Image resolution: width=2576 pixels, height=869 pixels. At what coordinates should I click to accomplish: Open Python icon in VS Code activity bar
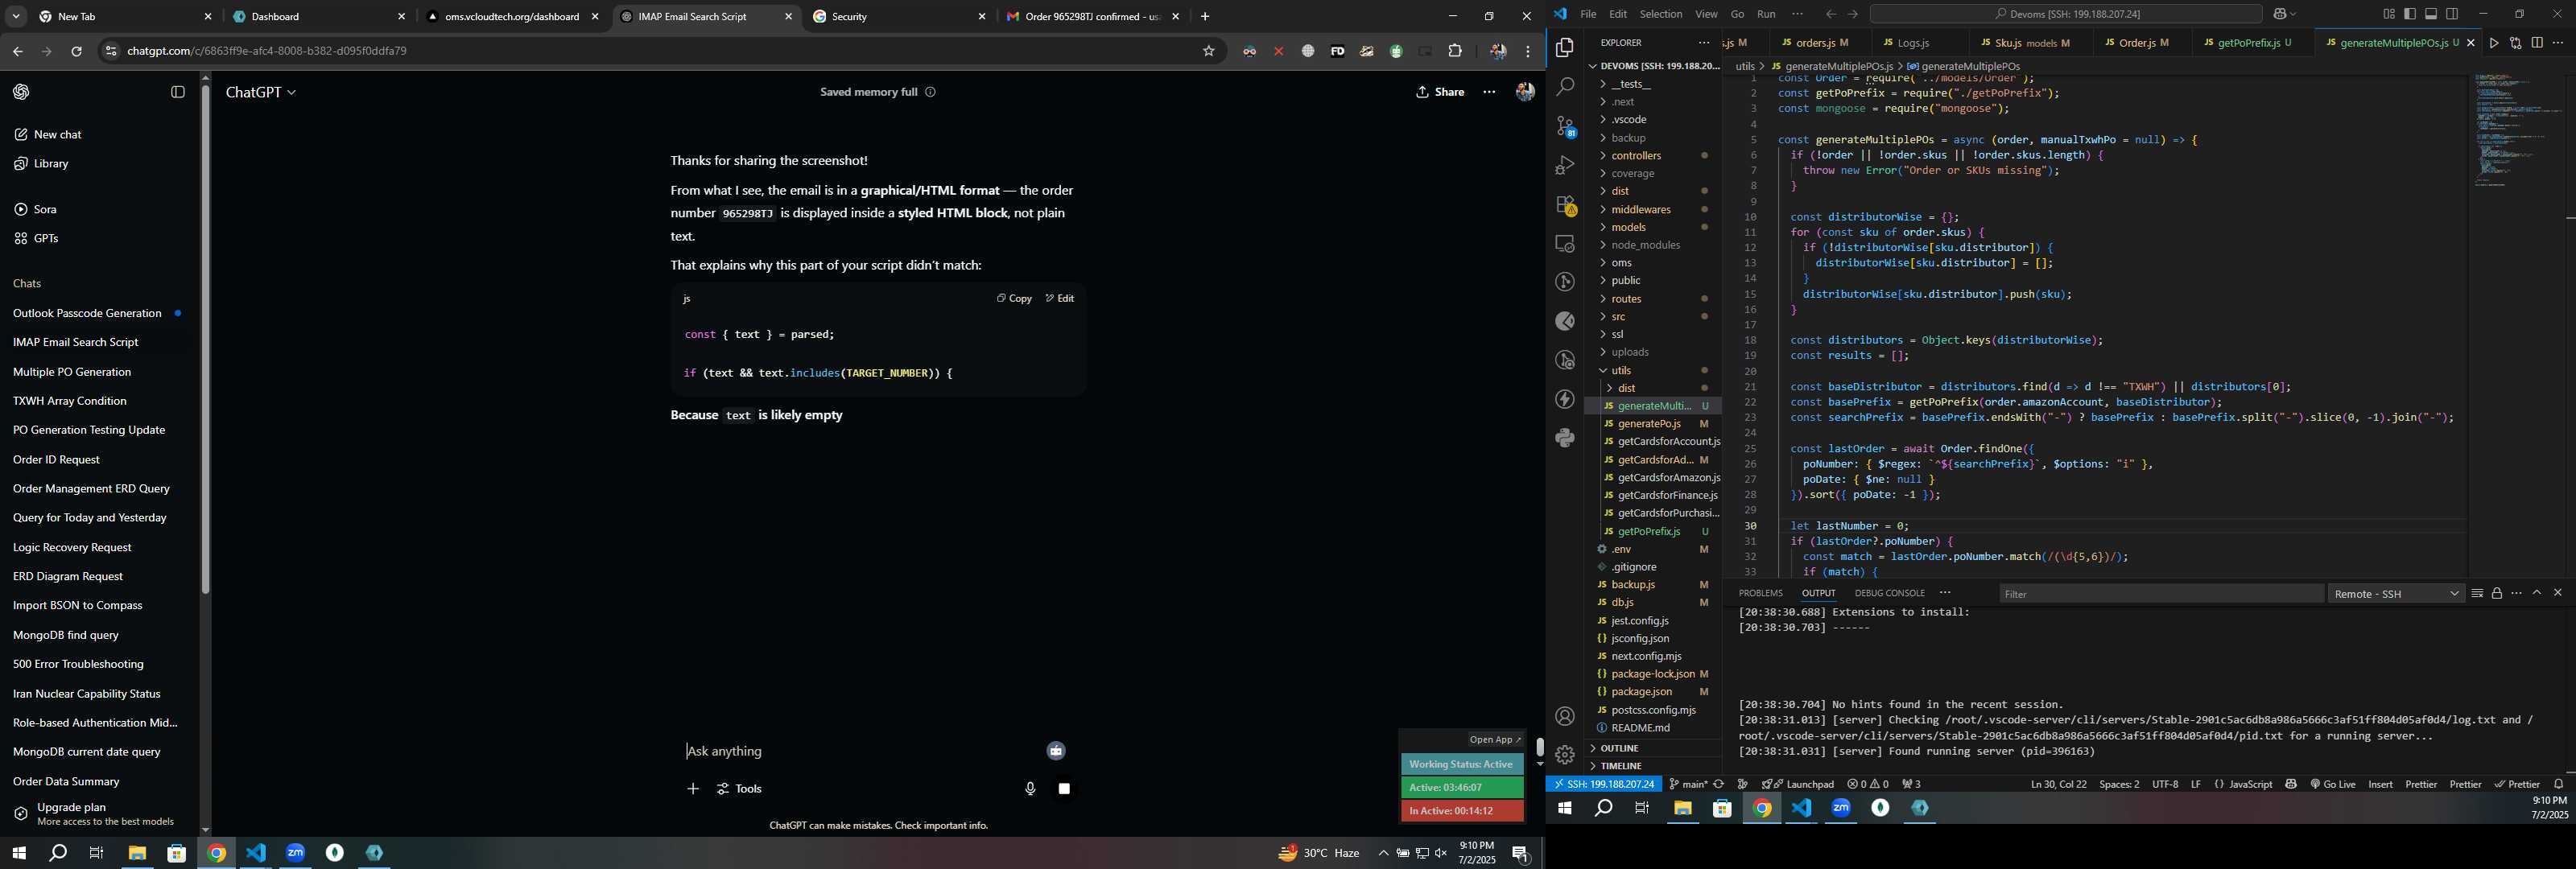point(1565,438)
